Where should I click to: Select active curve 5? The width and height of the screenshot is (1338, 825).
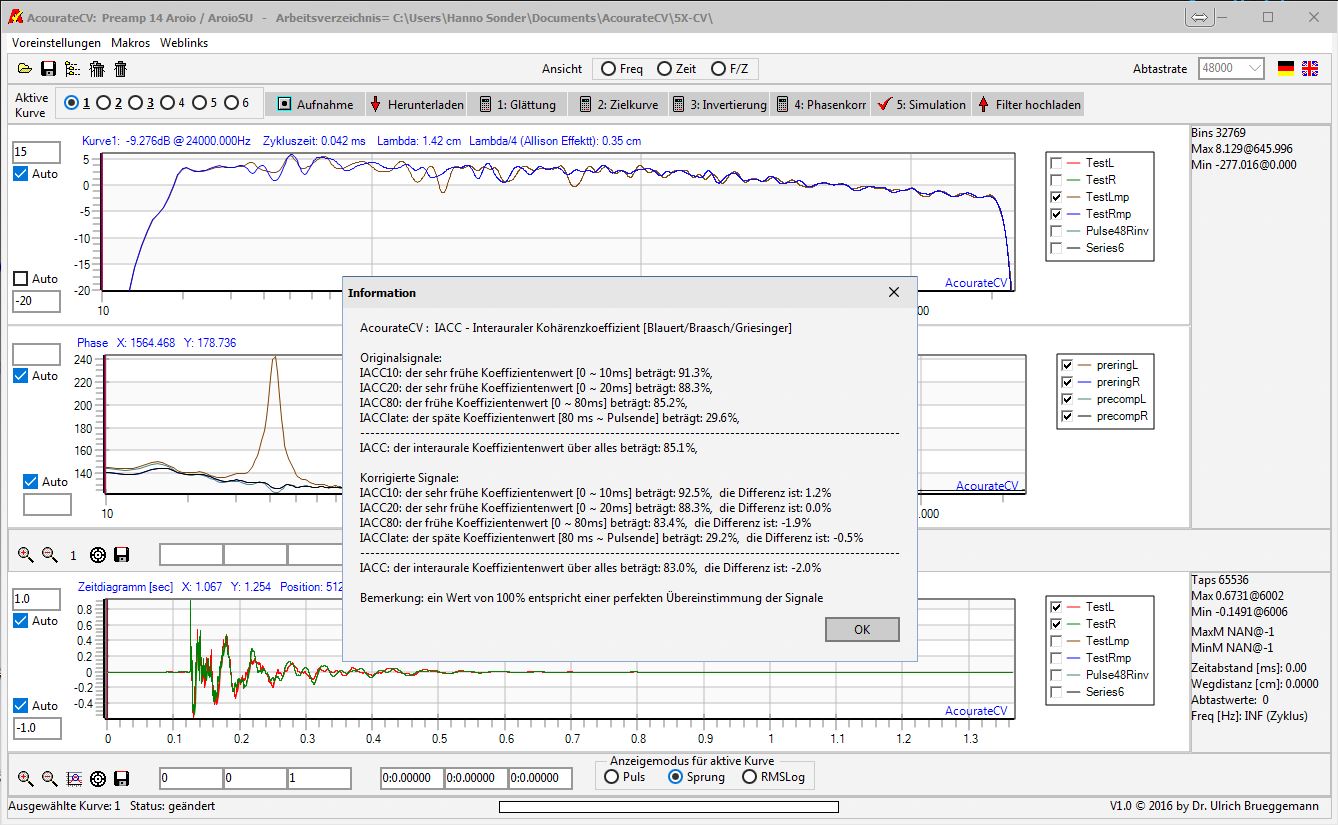point(199,103)
